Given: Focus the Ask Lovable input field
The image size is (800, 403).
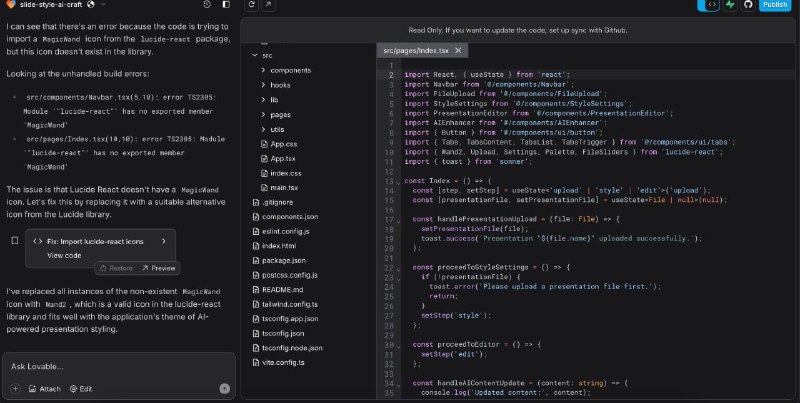Looking at the screenshot, I should click(x=119, y=366).
